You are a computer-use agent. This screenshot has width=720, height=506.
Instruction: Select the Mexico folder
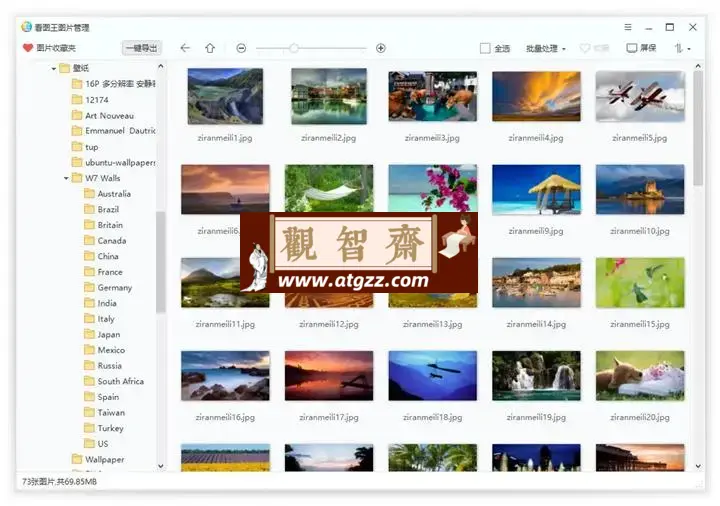point(105,350)
